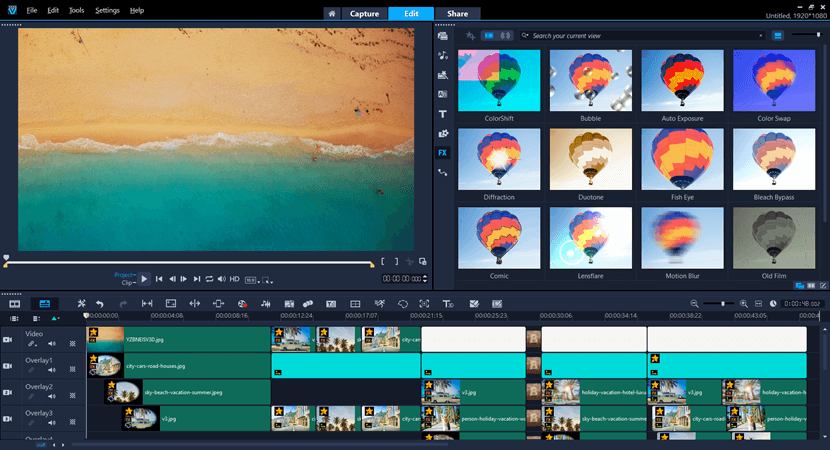Screen dimensions: 830x450
Task: Toggle HD preview mode
Action: [235, 279]
